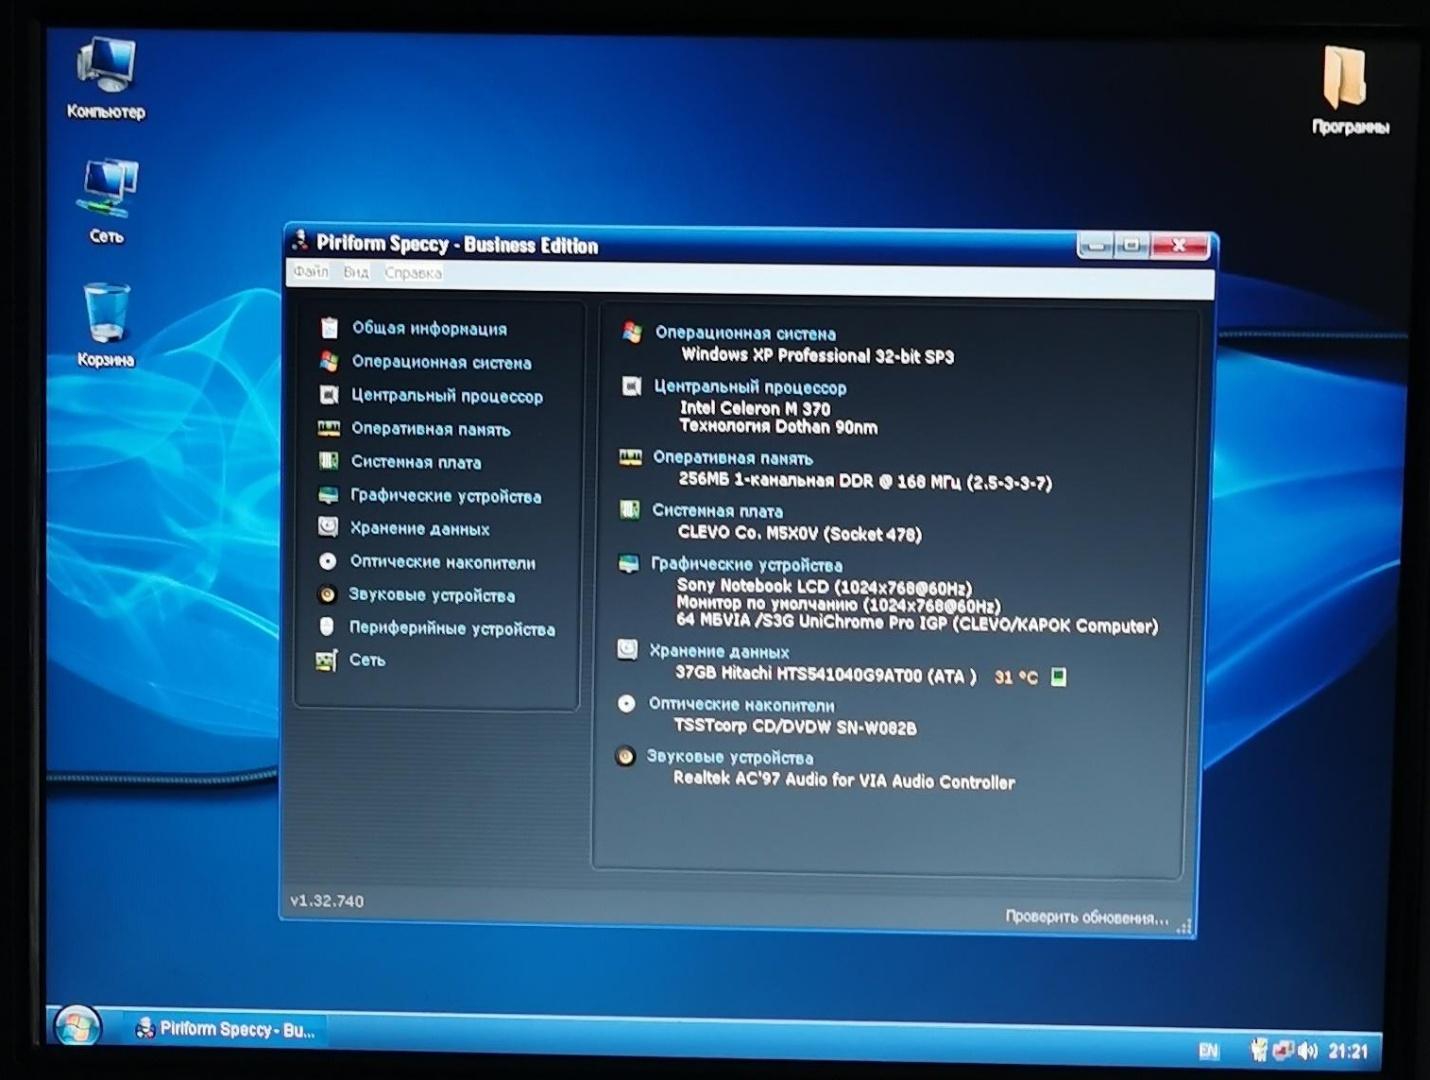This screenshot has width=1430, height=1080.
Task: Click the 37GB Hitachi HTS541040G9AT00 drive line
Action: click(825, 675)
